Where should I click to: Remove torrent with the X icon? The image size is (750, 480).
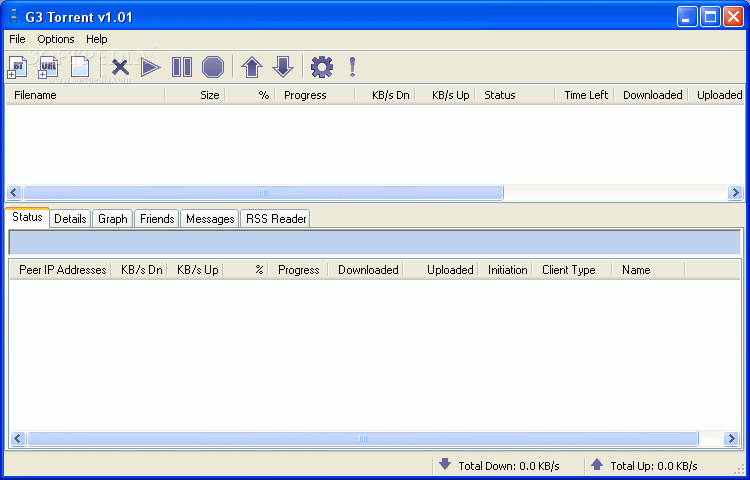pos(120,67)
